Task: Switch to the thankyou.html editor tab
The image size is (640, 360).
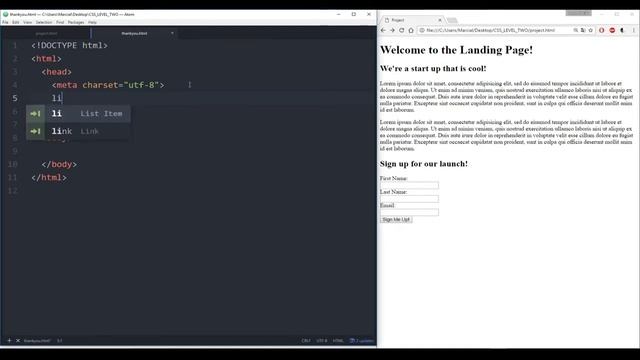Action: tap(134, 33)
